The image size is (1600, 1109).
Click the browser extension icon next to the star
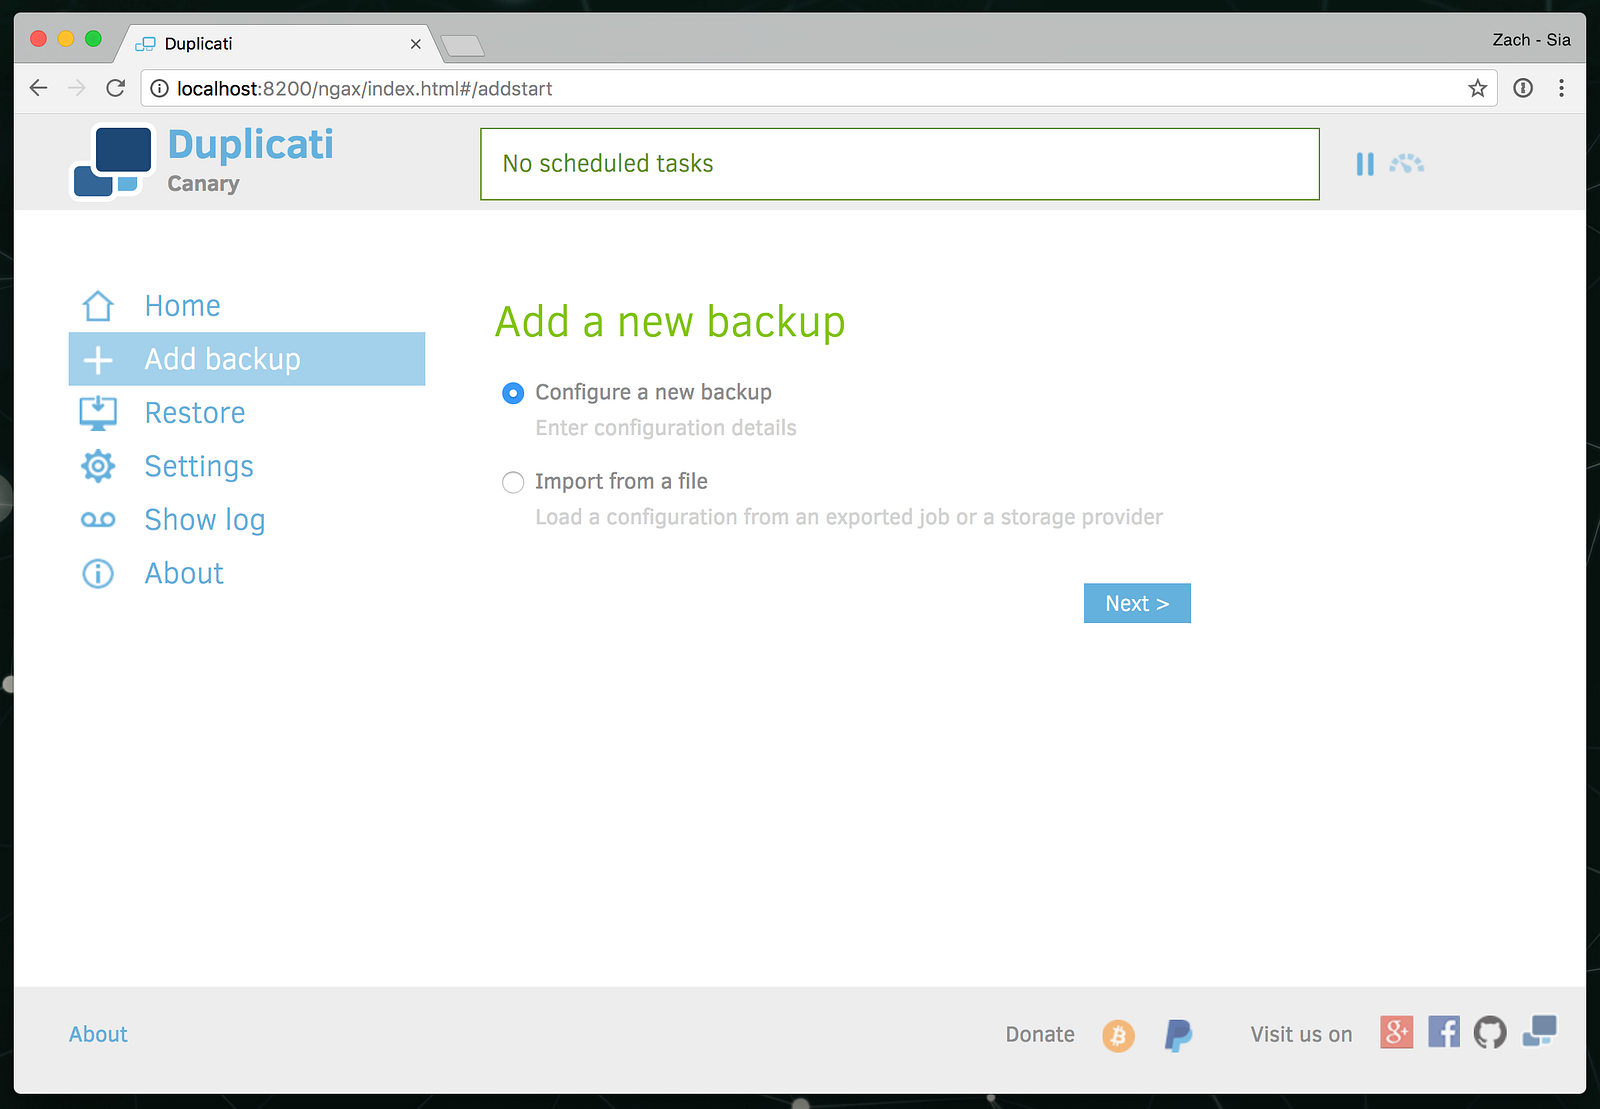click(x=1523, y=88)
